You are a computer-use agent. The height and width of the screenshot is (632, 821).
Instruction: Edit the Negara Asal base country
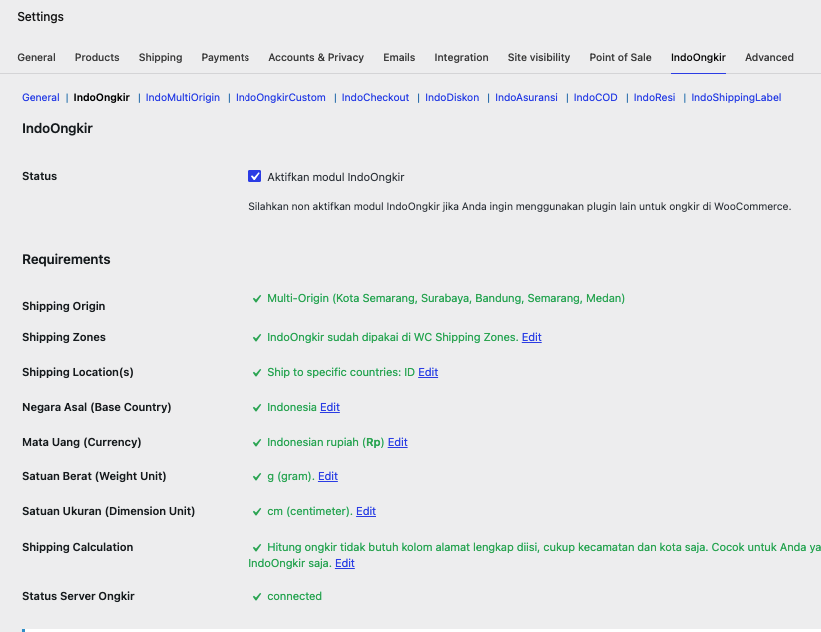coord(330,407)
